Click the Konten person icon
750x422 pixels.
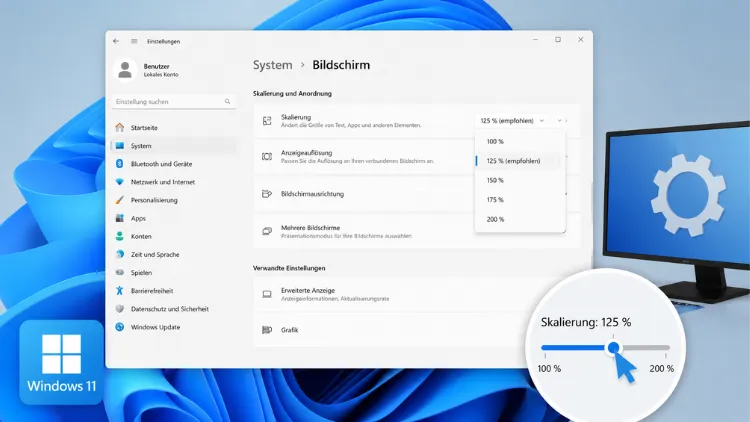coord(120,236)
